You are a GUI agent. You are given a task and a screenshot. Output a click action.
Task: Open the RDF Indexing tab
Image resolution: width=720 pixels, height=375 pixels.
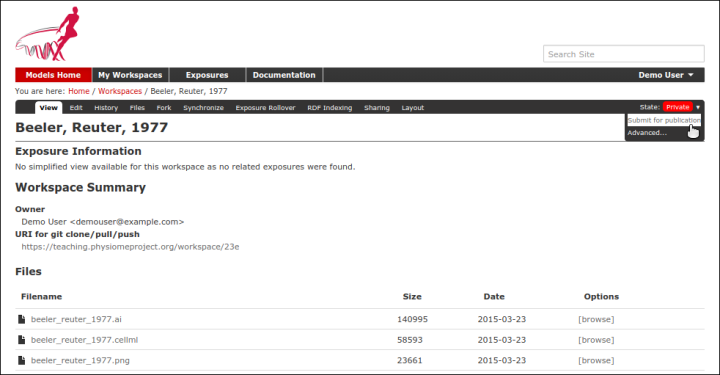click(x=330, y=108)
